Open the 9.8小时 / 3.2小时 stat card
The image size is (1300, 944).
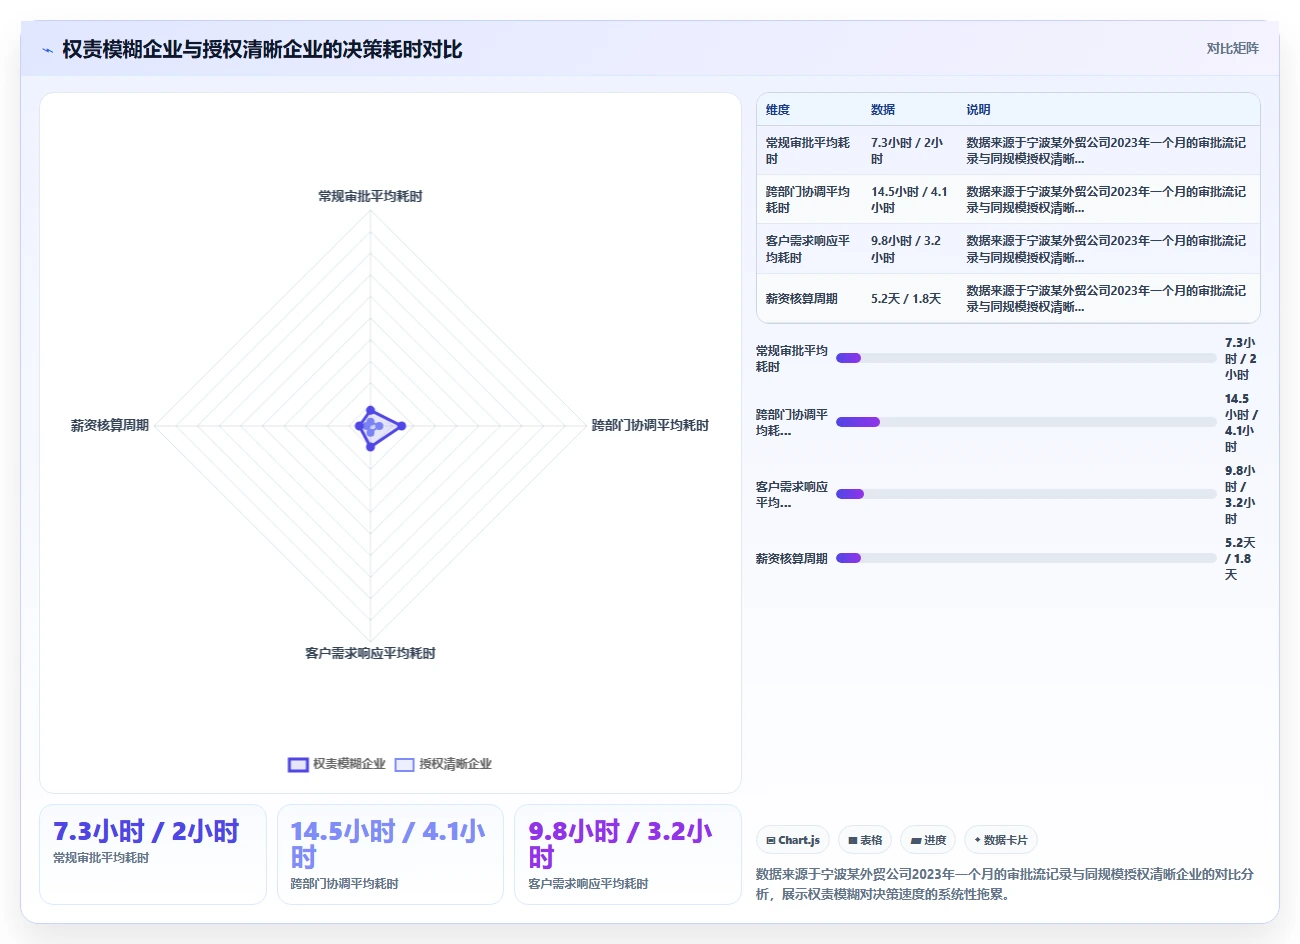point(628,854)
